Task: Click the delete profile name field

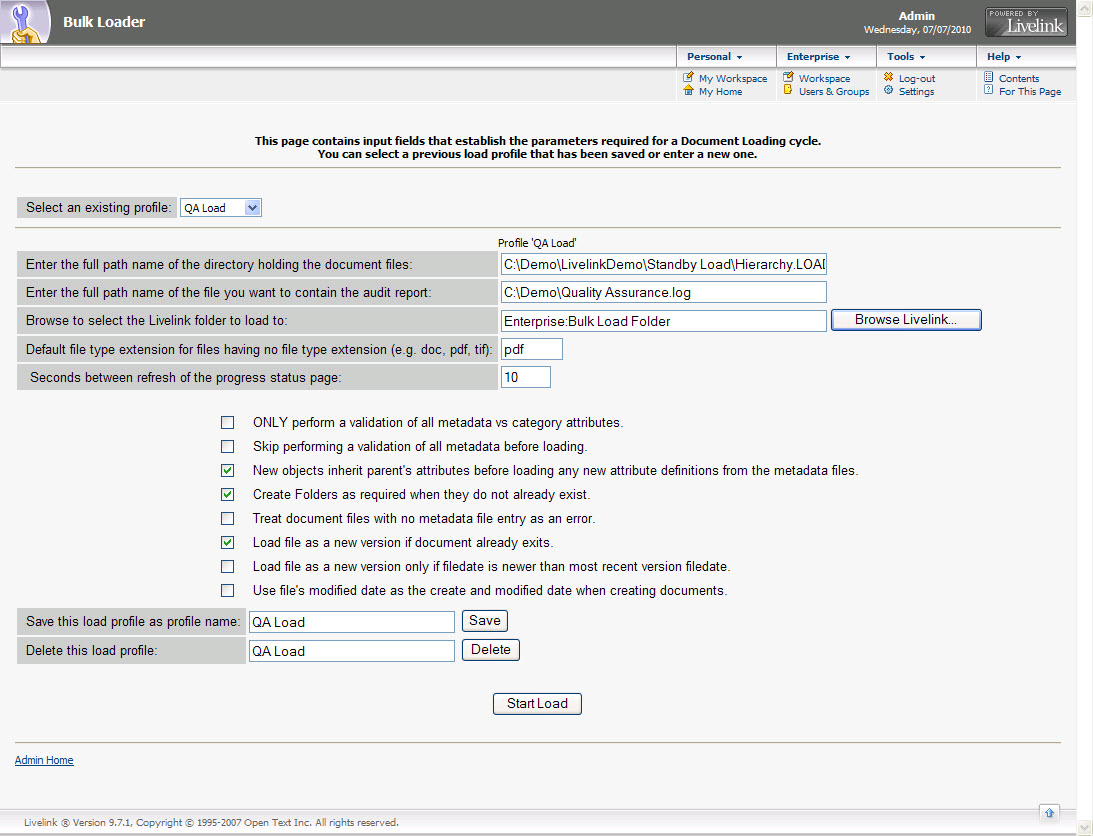Action: [351, 651]
